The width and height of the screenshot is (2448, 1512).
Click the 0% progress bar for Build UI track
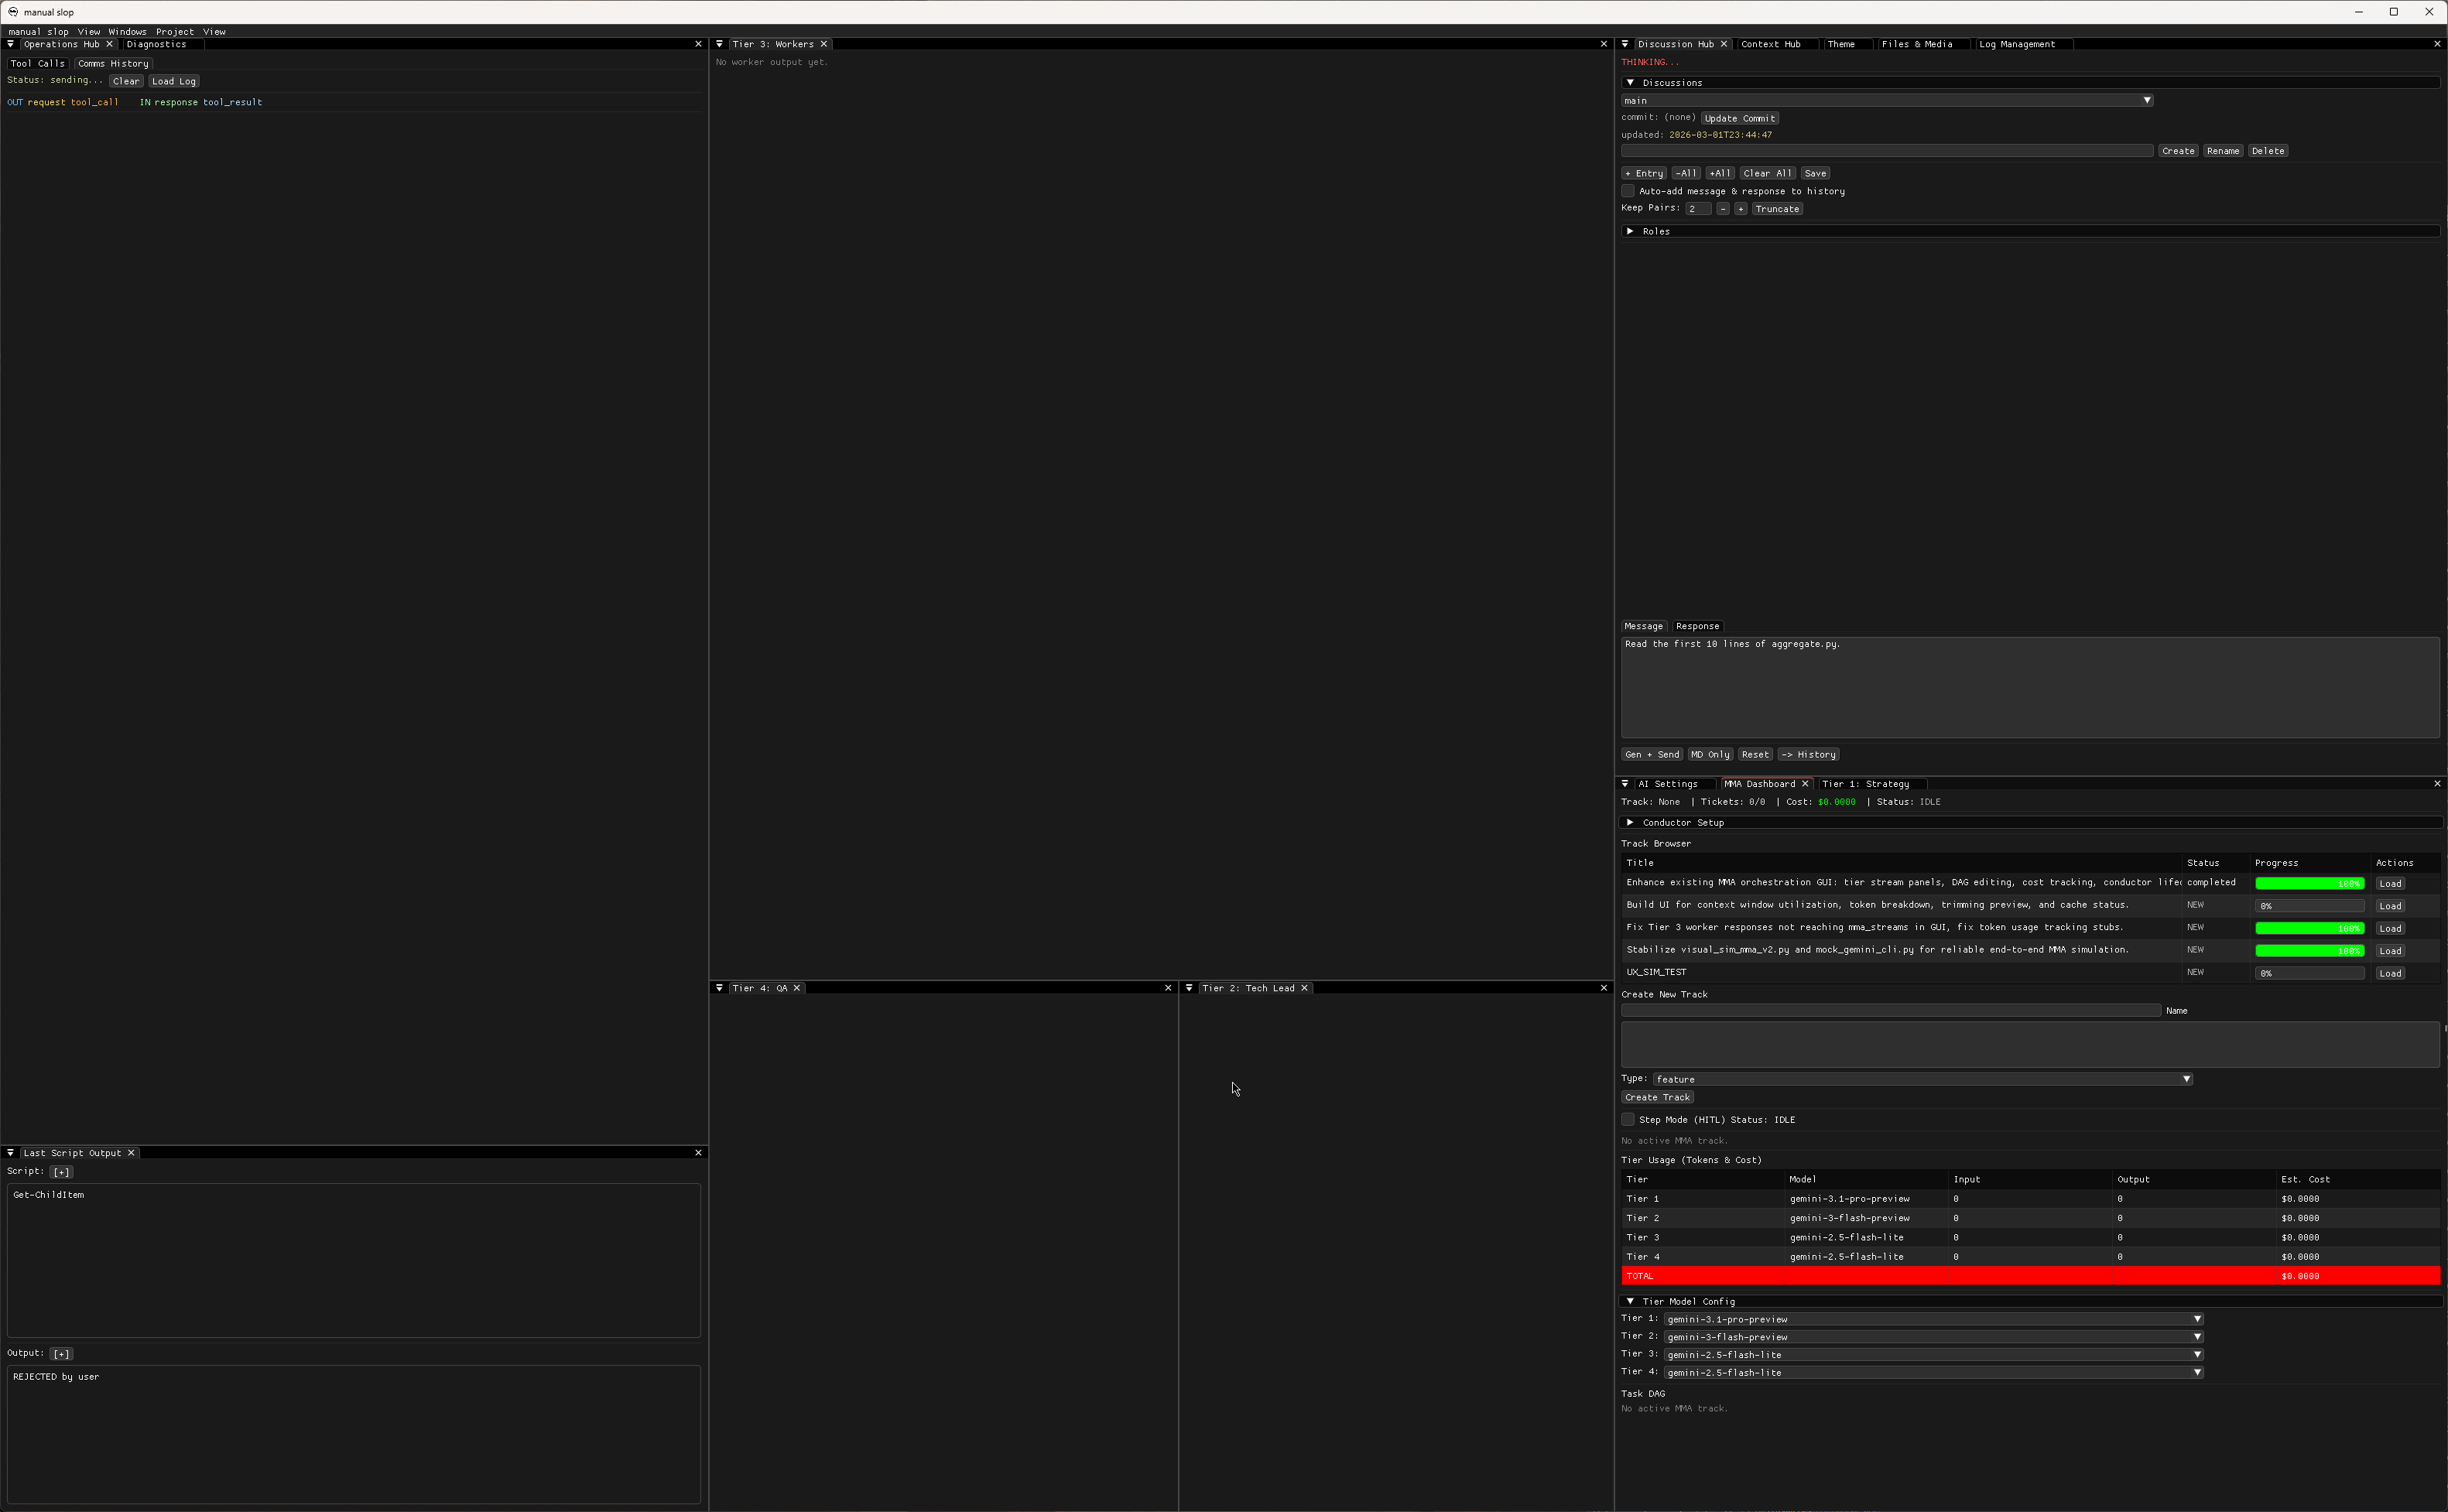(x=2309, y=906)
